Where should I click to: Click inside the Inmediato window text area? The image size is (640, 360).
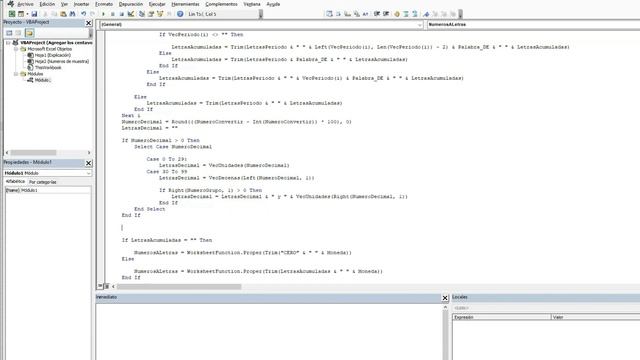(x=269, y=331)
